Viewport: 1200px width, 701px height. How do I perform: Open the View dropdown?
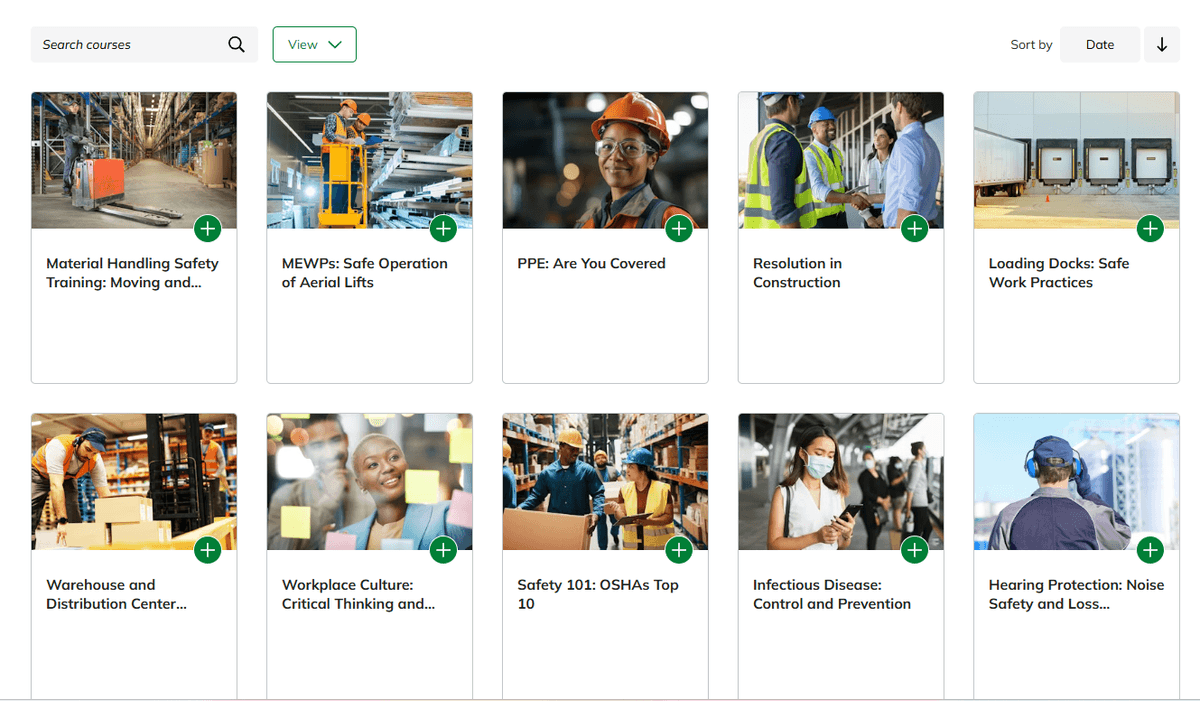coord(314,45)
